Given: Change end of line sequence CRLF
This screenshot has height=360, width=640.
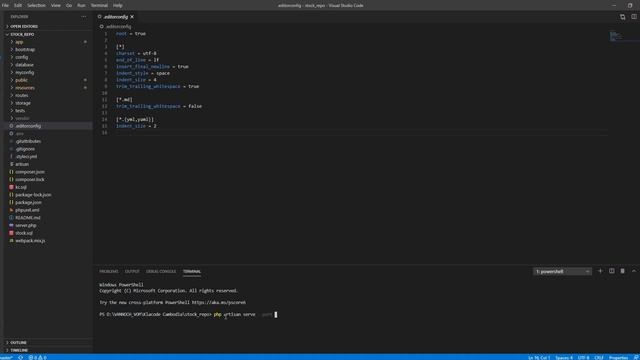Looking at the screenshot, I should click(x=598, y=357).
